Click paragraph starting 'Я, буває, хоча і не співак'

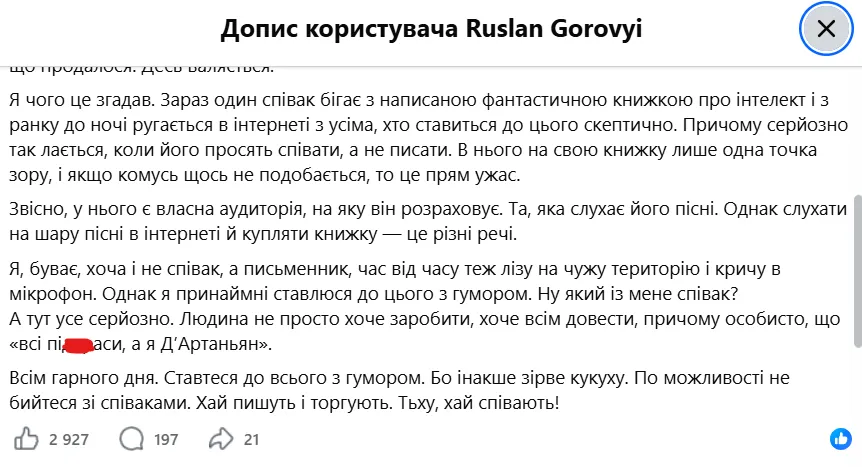[395, 281]
